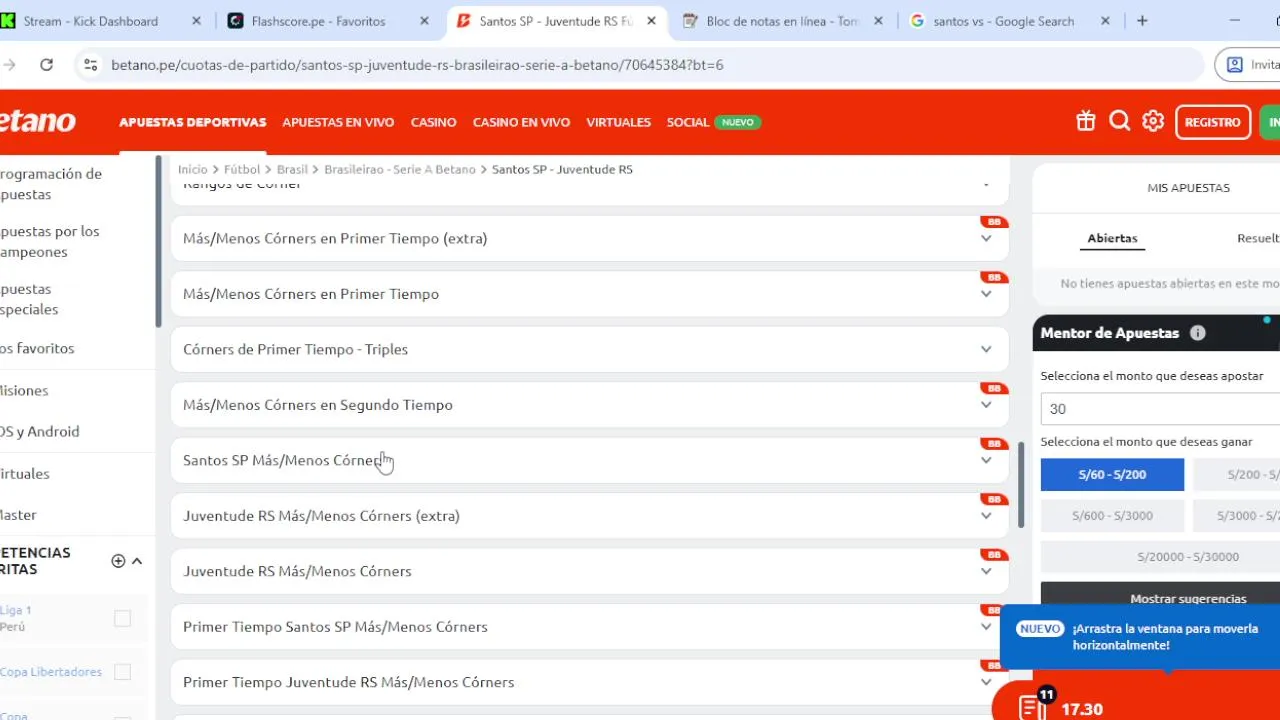Expand Córners de Primer Tiempo - Triples
1280x720 pixels.
[590, 349]
